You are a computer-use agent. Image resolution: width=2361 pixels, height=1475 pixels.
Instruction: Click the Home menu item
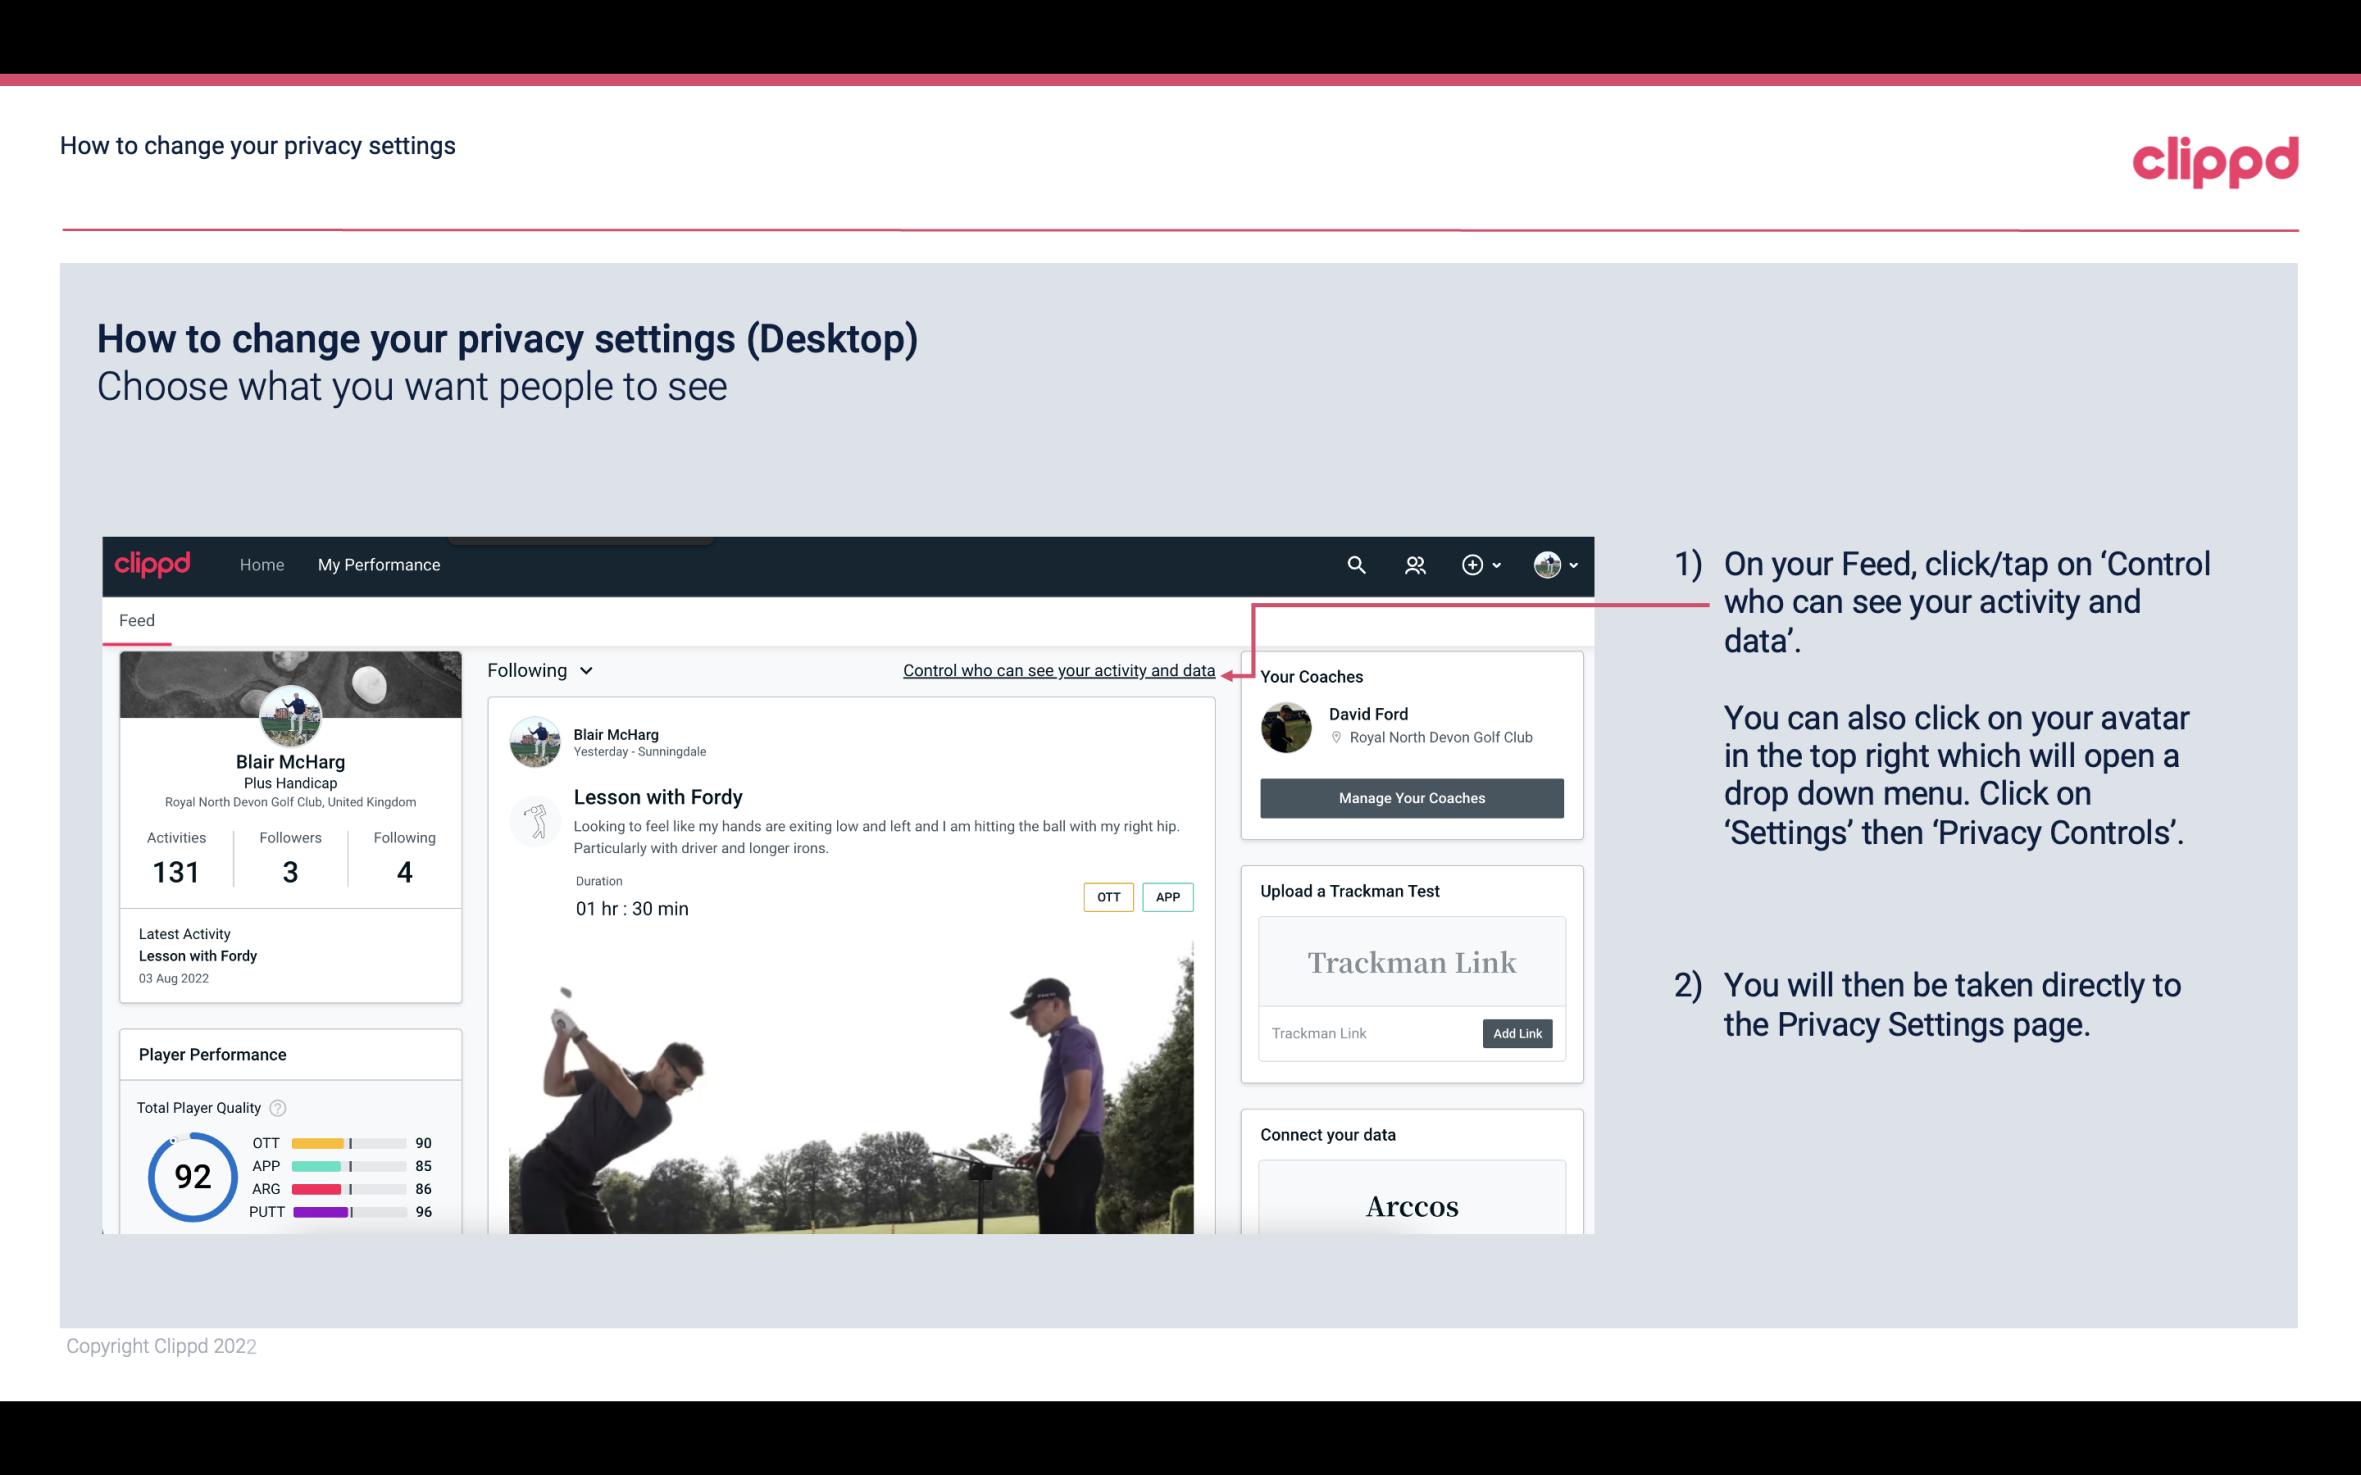coord(260,564)
